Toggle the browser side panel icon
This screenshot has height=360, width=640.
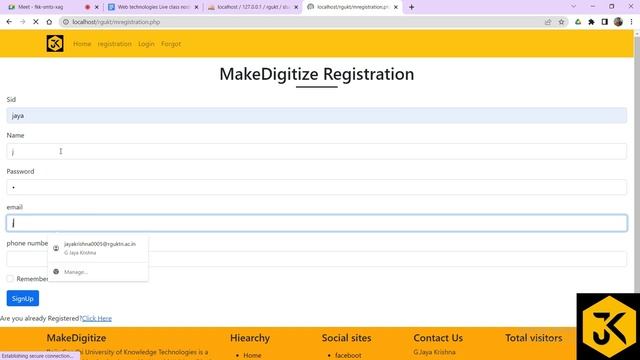[604, 22]
